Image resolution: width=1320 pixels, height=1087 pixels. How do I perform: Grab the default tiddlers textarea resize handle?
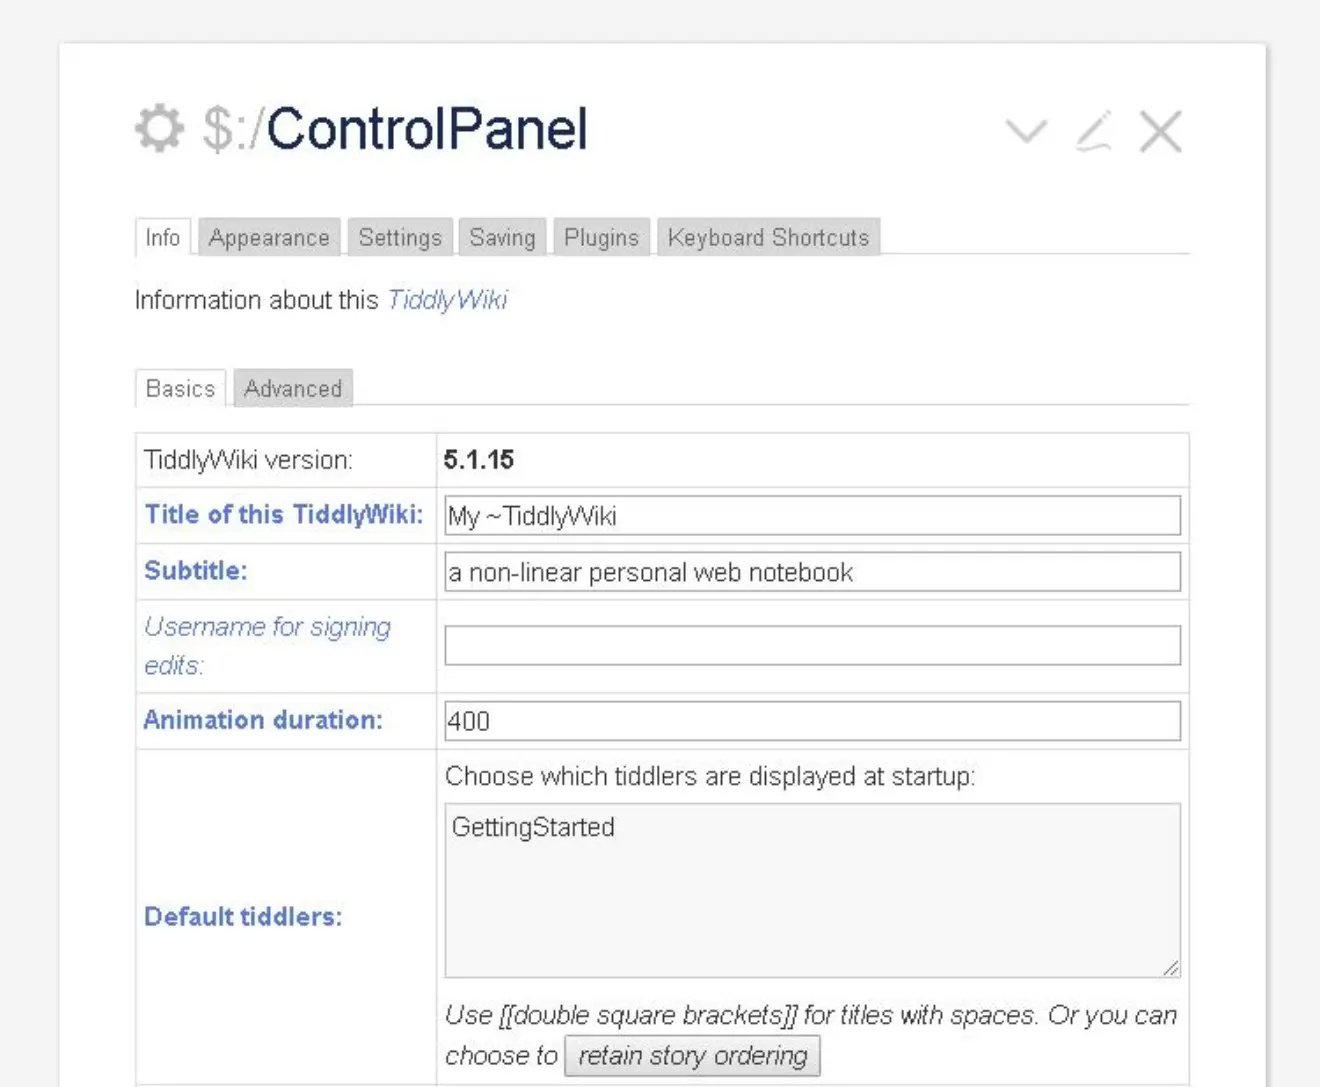tap(1171, 967)
